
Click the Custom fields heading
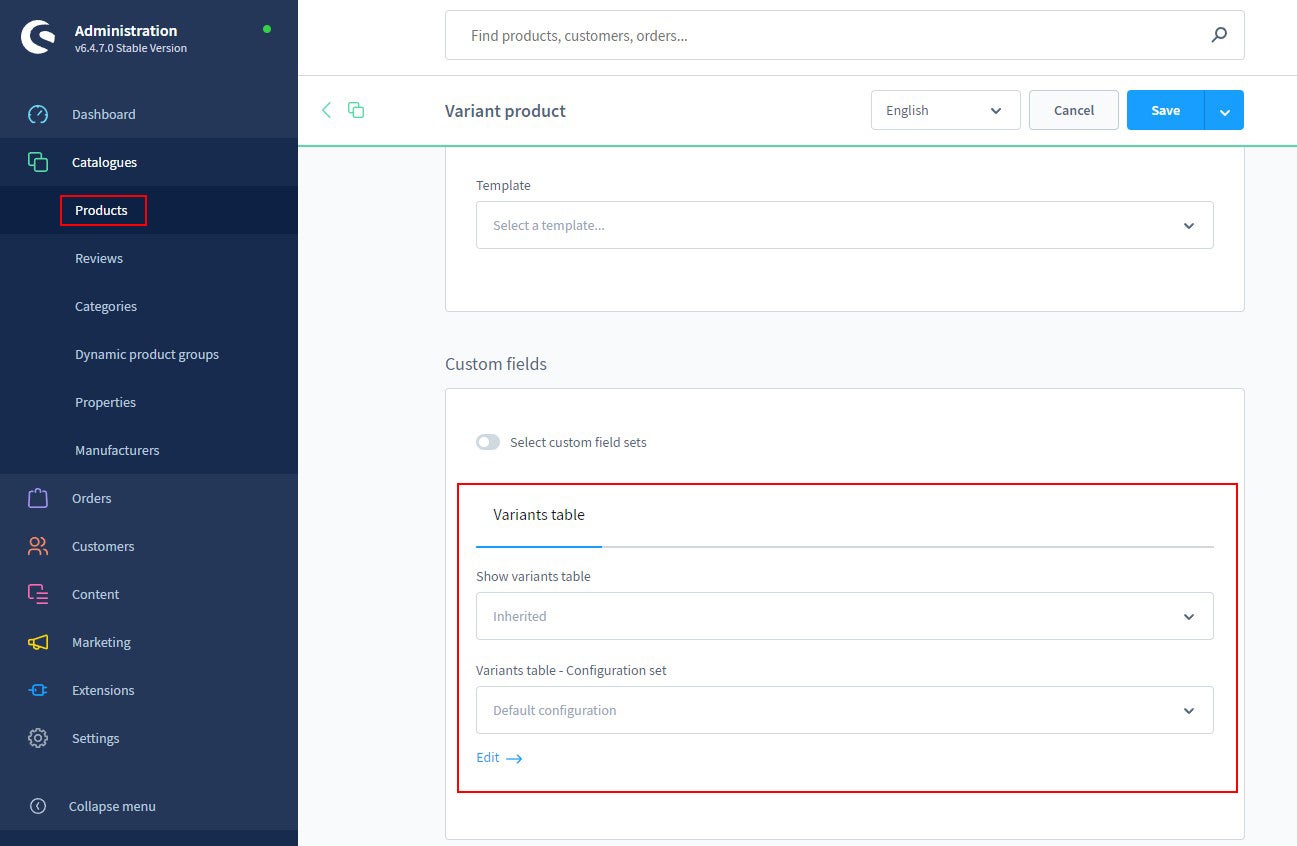point(496,364)
